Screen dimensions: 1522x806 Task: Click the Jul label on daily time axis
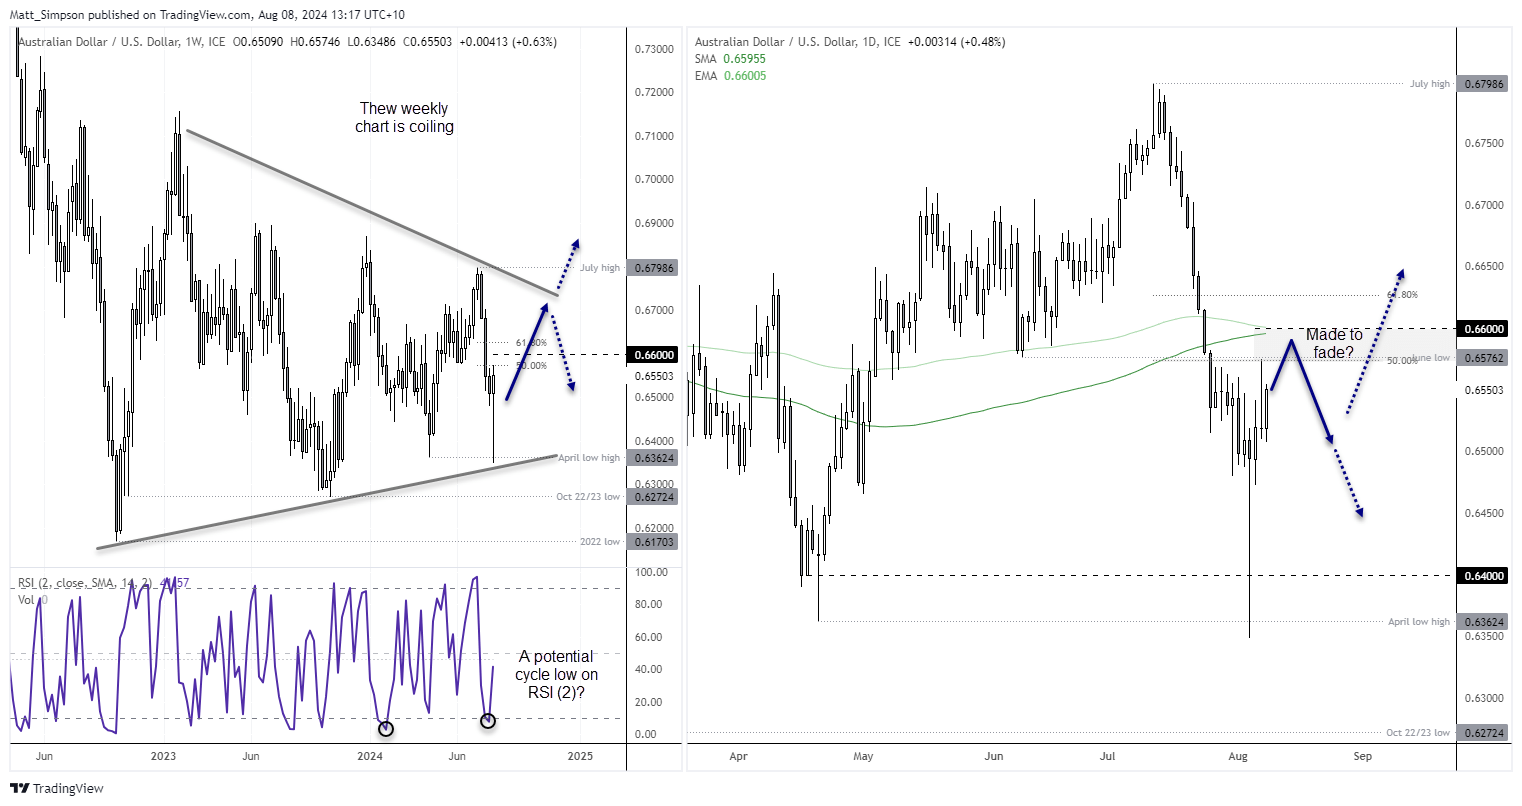point(1108,756)
